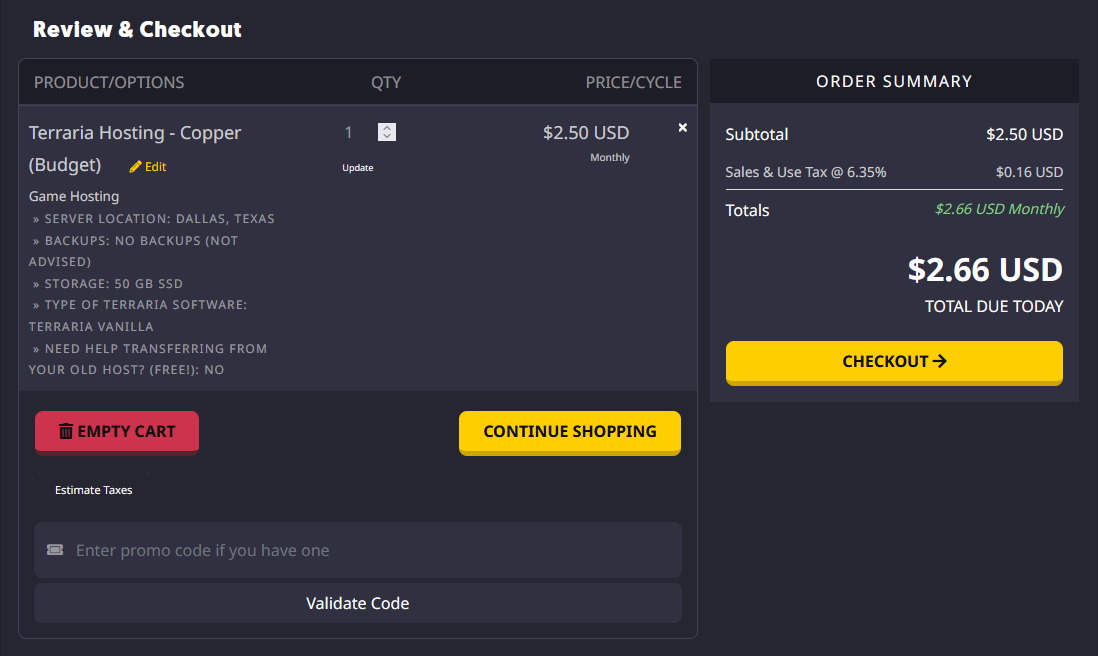The height and width of the screenshot is (656, 1098).
Task: Select the Type of Terraria Software line
Action: click(138, 316)
